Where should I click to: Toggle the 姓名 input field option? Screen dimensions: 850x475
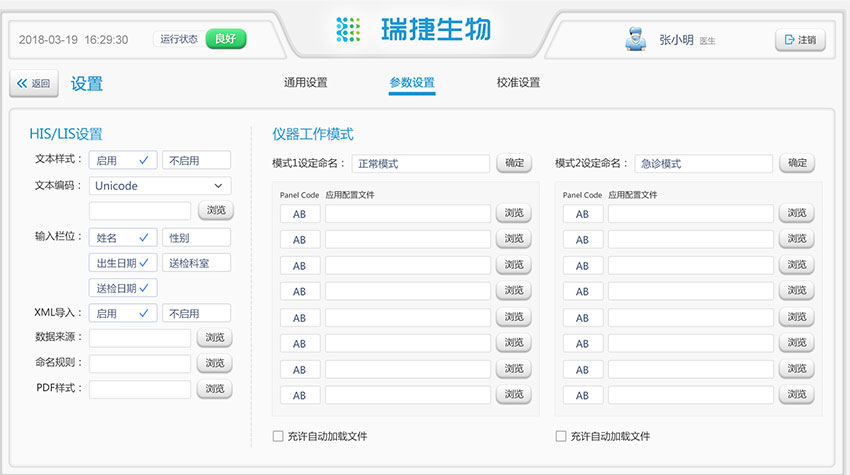123,238
